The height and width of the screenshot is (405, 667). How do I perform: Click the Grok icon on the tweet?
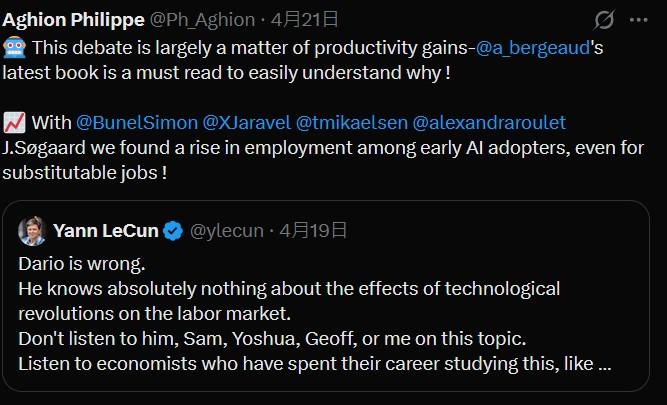(x=604, y=19)
